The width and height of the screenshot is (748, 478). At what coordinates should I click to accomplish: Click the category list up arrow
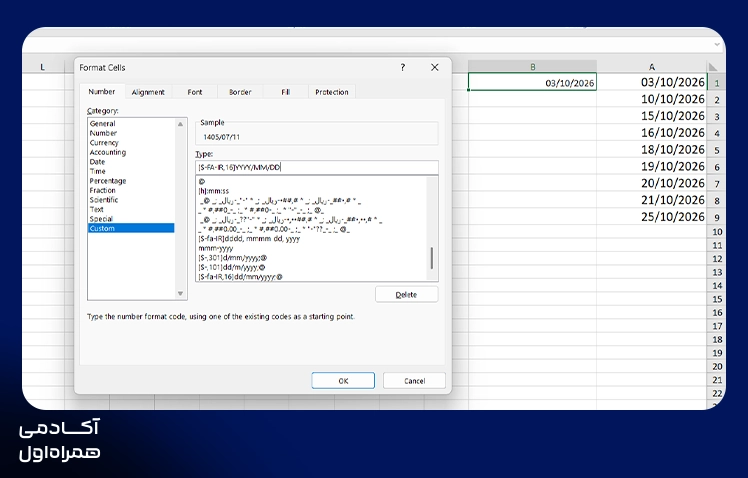click(x=180, y=124)
